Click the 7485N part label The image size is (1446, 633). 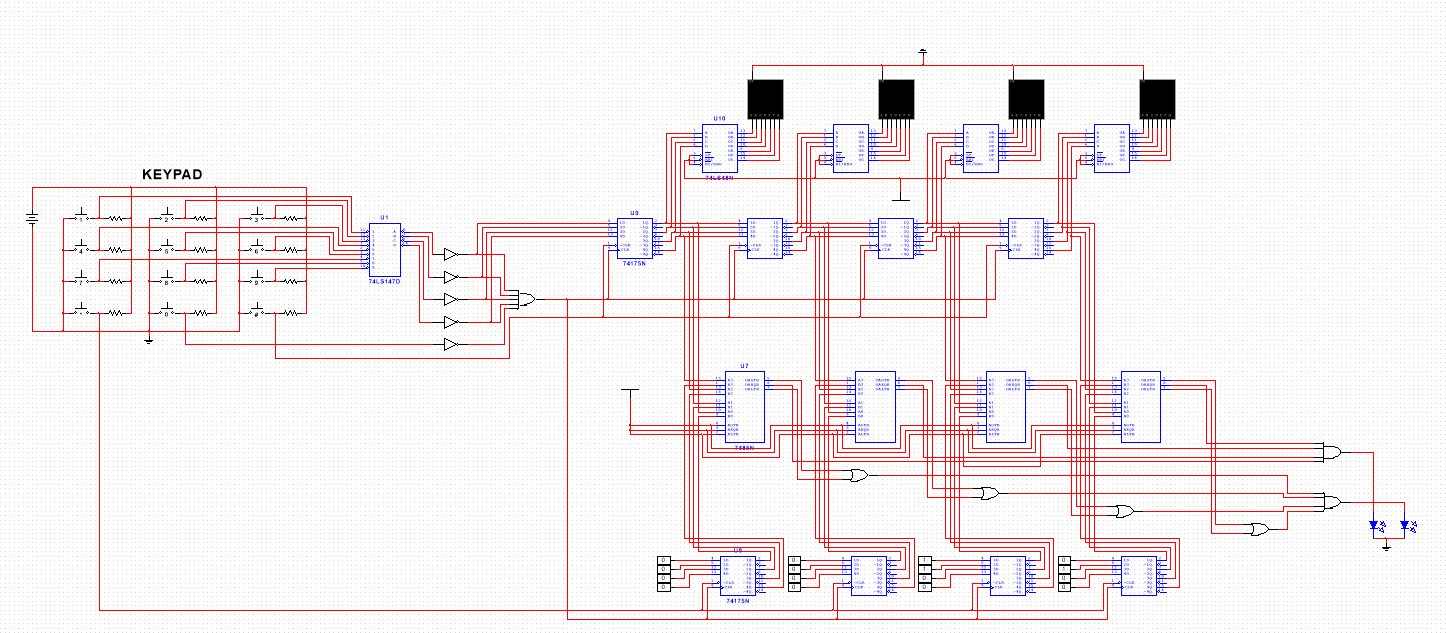[x=744, y=449]
